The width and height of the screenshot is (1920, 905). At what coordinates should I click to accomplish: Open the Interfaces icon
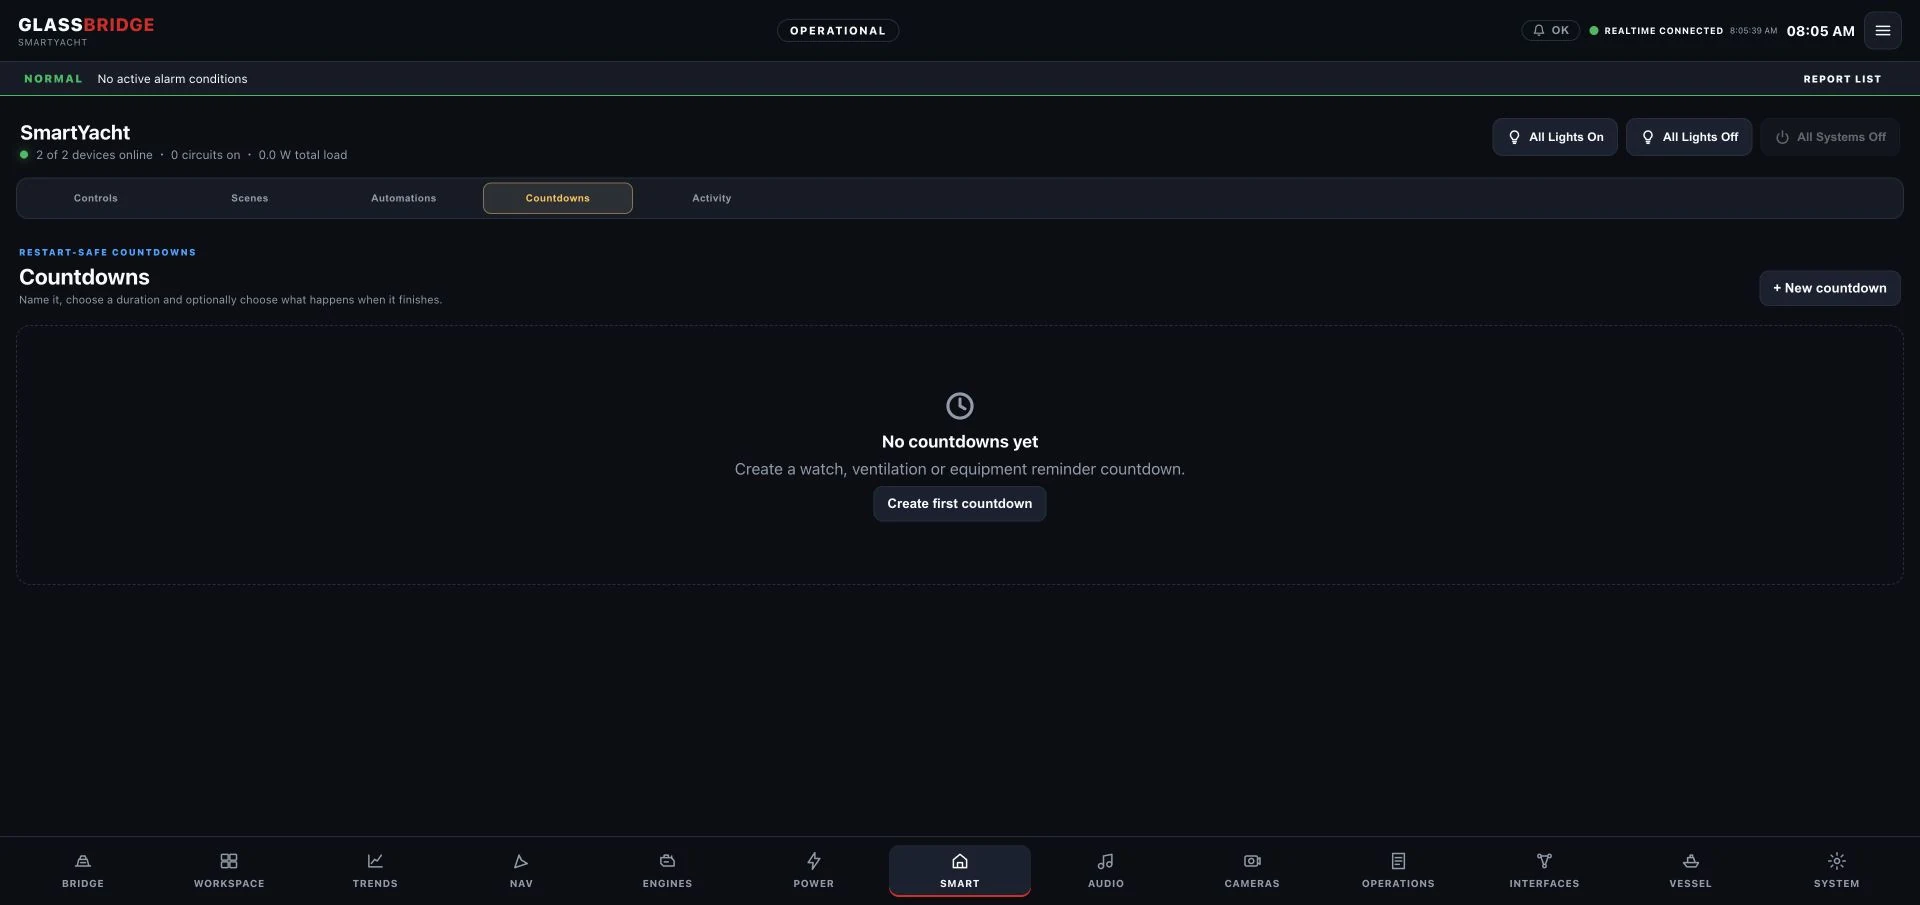click(x=1544, y=861)
